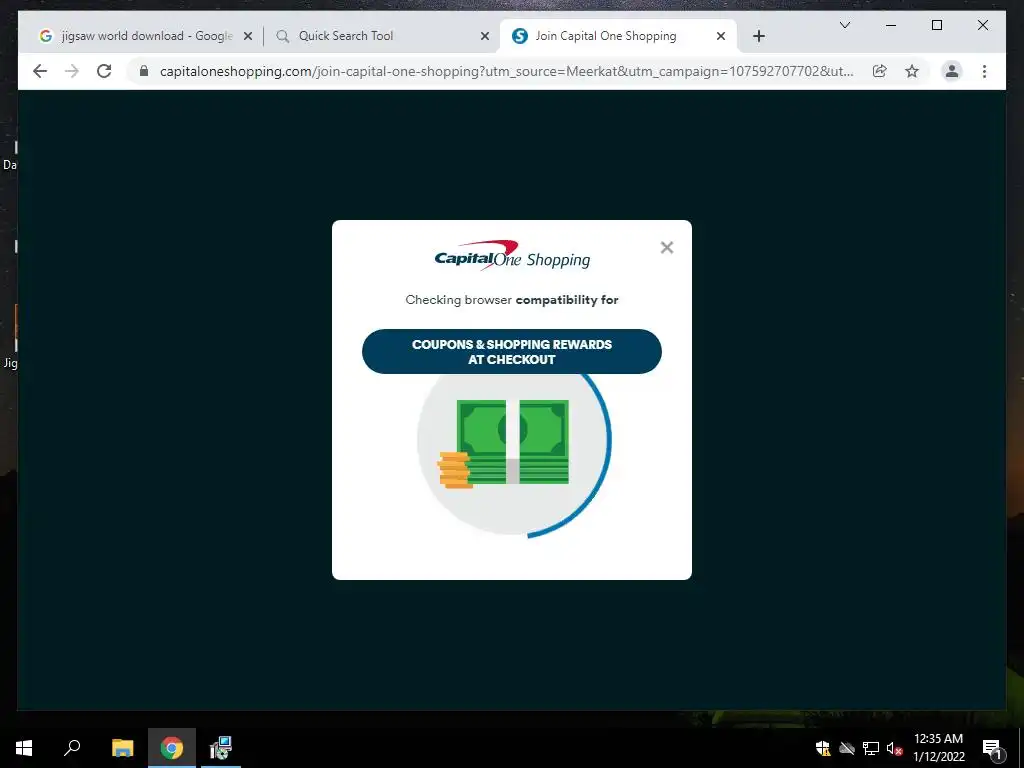Viewport: 1024px width, 768px height.
Task: Click the address bar URL field
Action: [x=506, y=71]
